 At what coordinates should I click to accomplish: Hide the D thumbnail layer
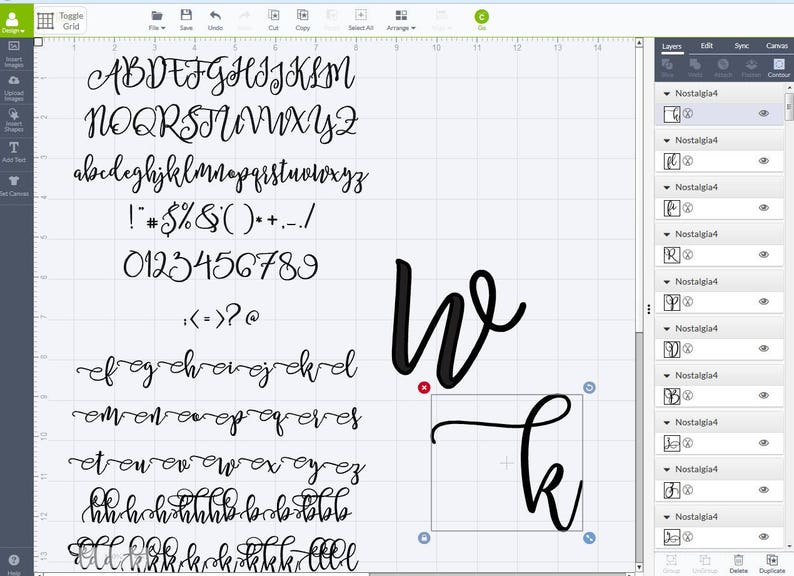764,349
